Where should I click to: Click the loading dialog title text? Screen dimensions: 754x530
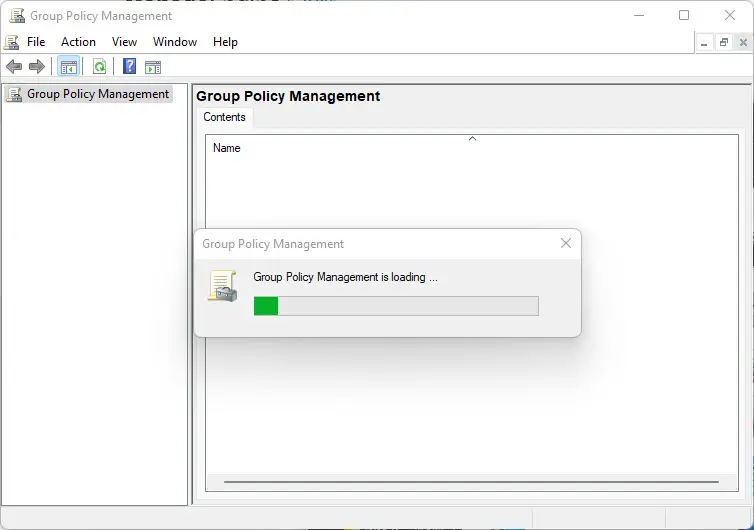(273, 244)
